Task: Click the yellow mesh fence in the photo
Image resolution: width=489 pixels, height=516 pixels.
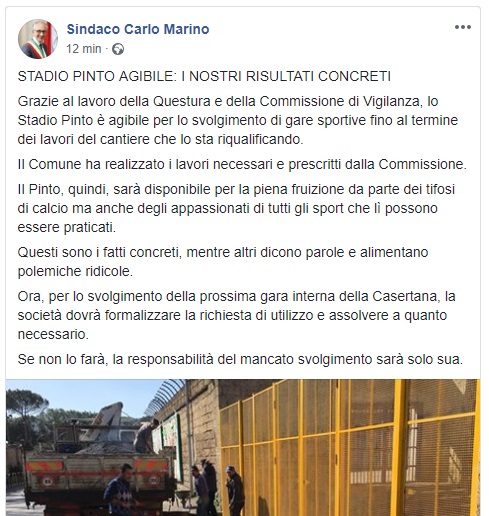Action: (x=349, y=448)
